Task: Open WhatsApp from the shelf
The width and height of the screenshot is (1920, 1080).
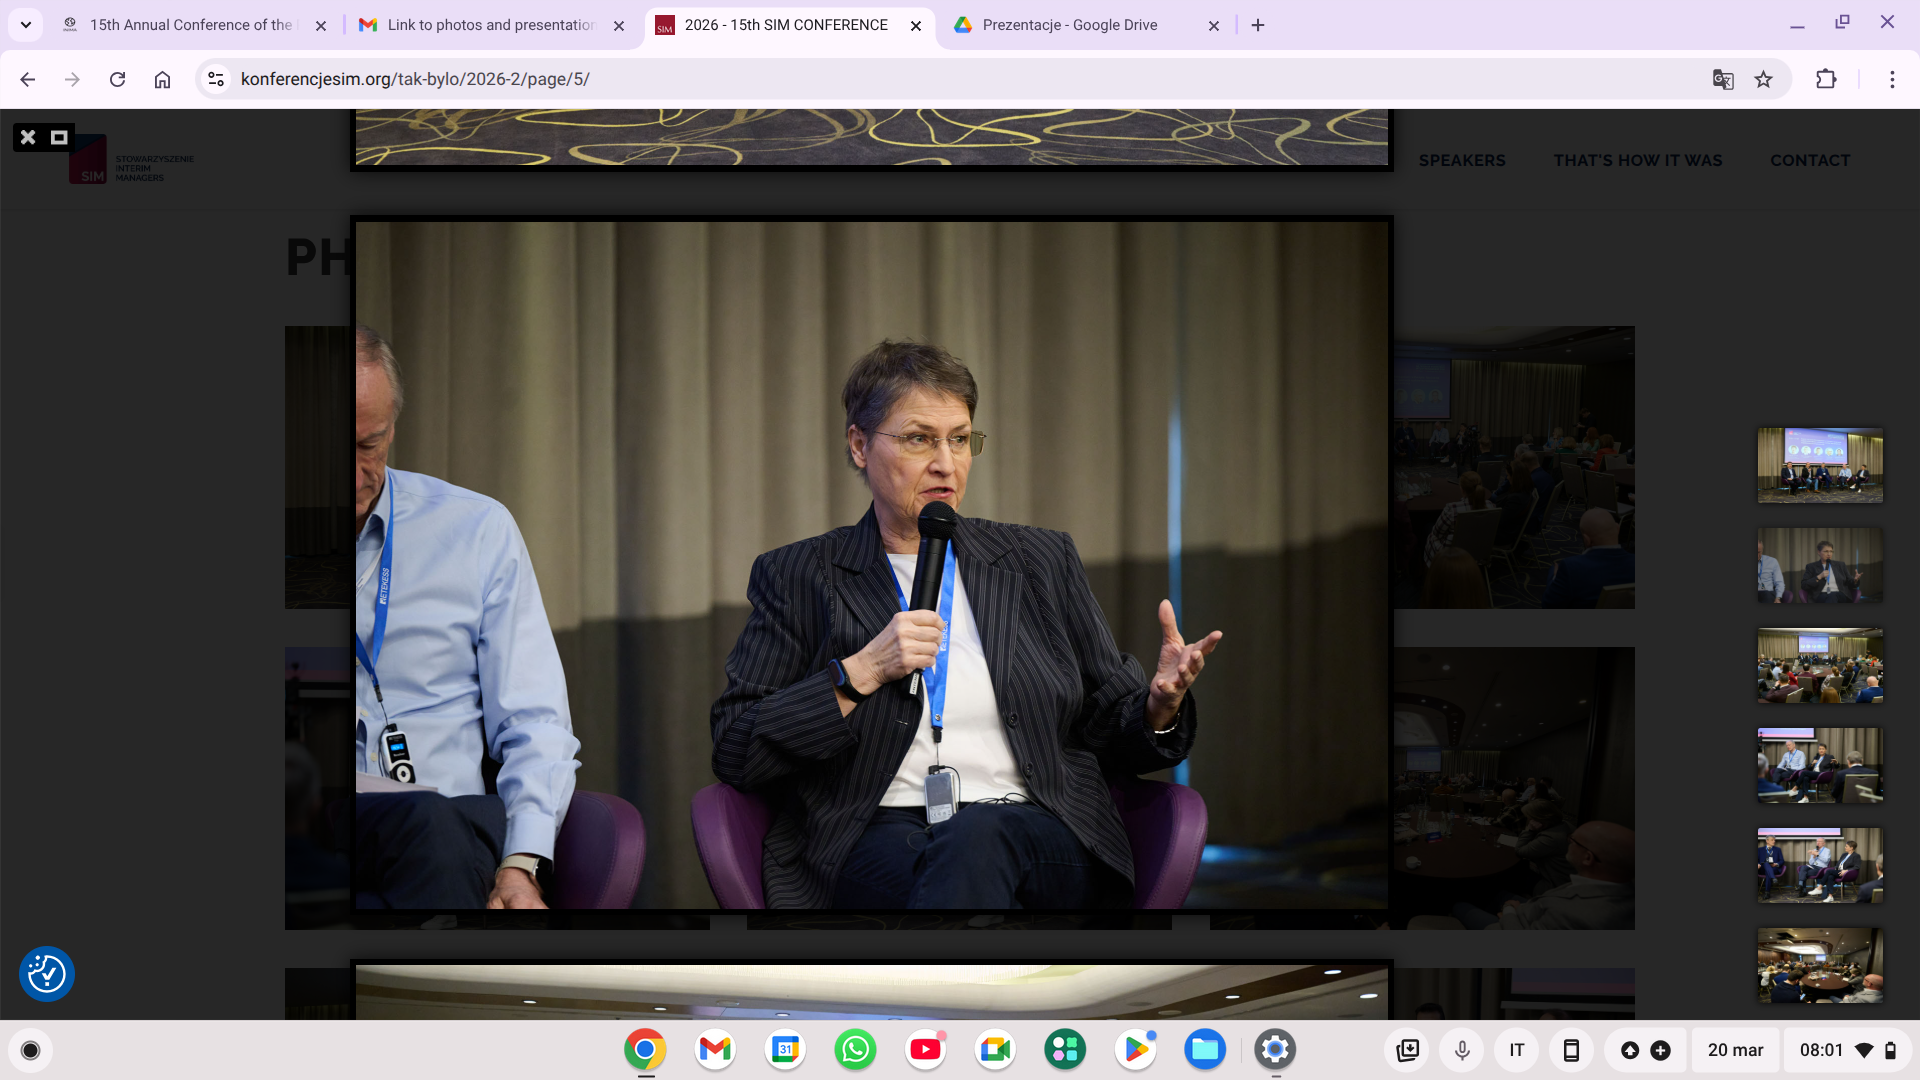Action: coord(855,1050)
